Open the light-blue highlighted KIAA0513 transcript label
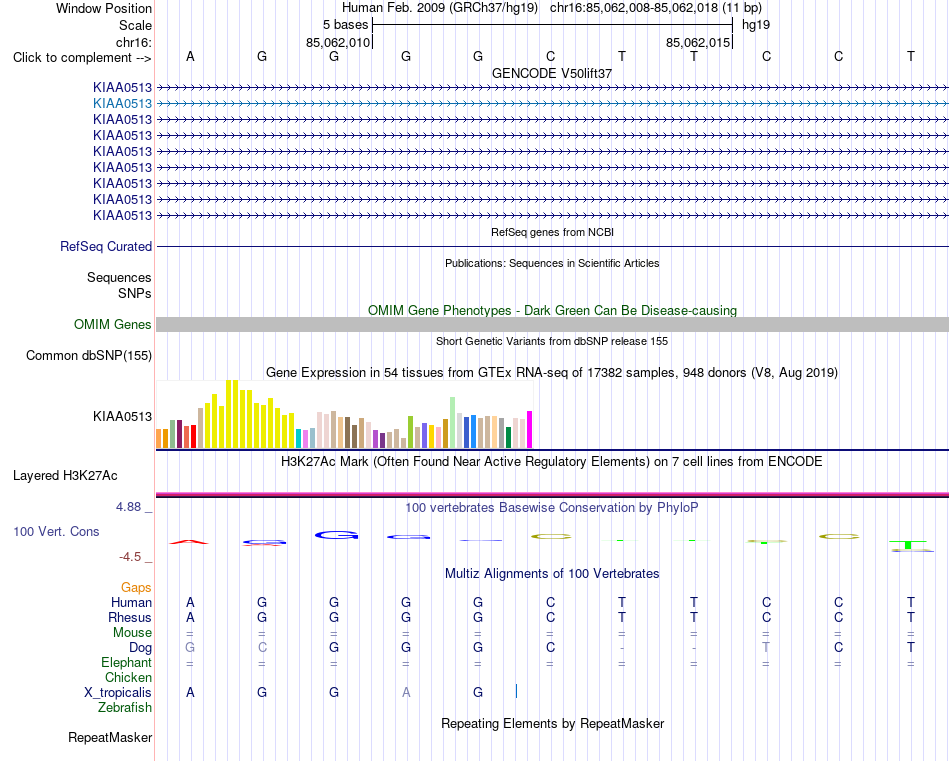Viewport: 950px width, 761px height. click(x=122, y=104)
